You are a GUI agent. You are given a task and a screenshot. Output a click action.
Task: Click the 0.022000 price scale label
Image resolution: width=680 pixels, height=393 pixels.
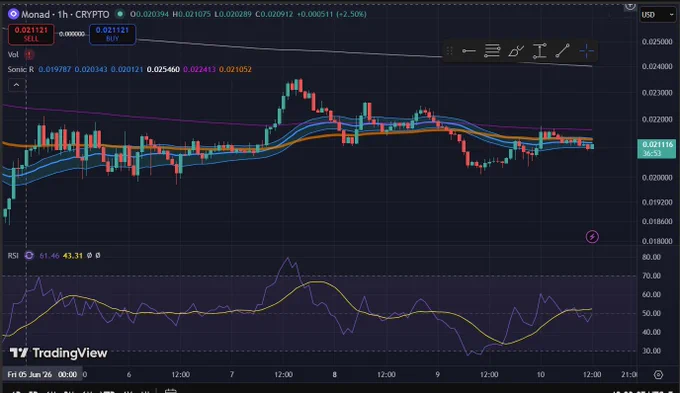click(657, 119)
